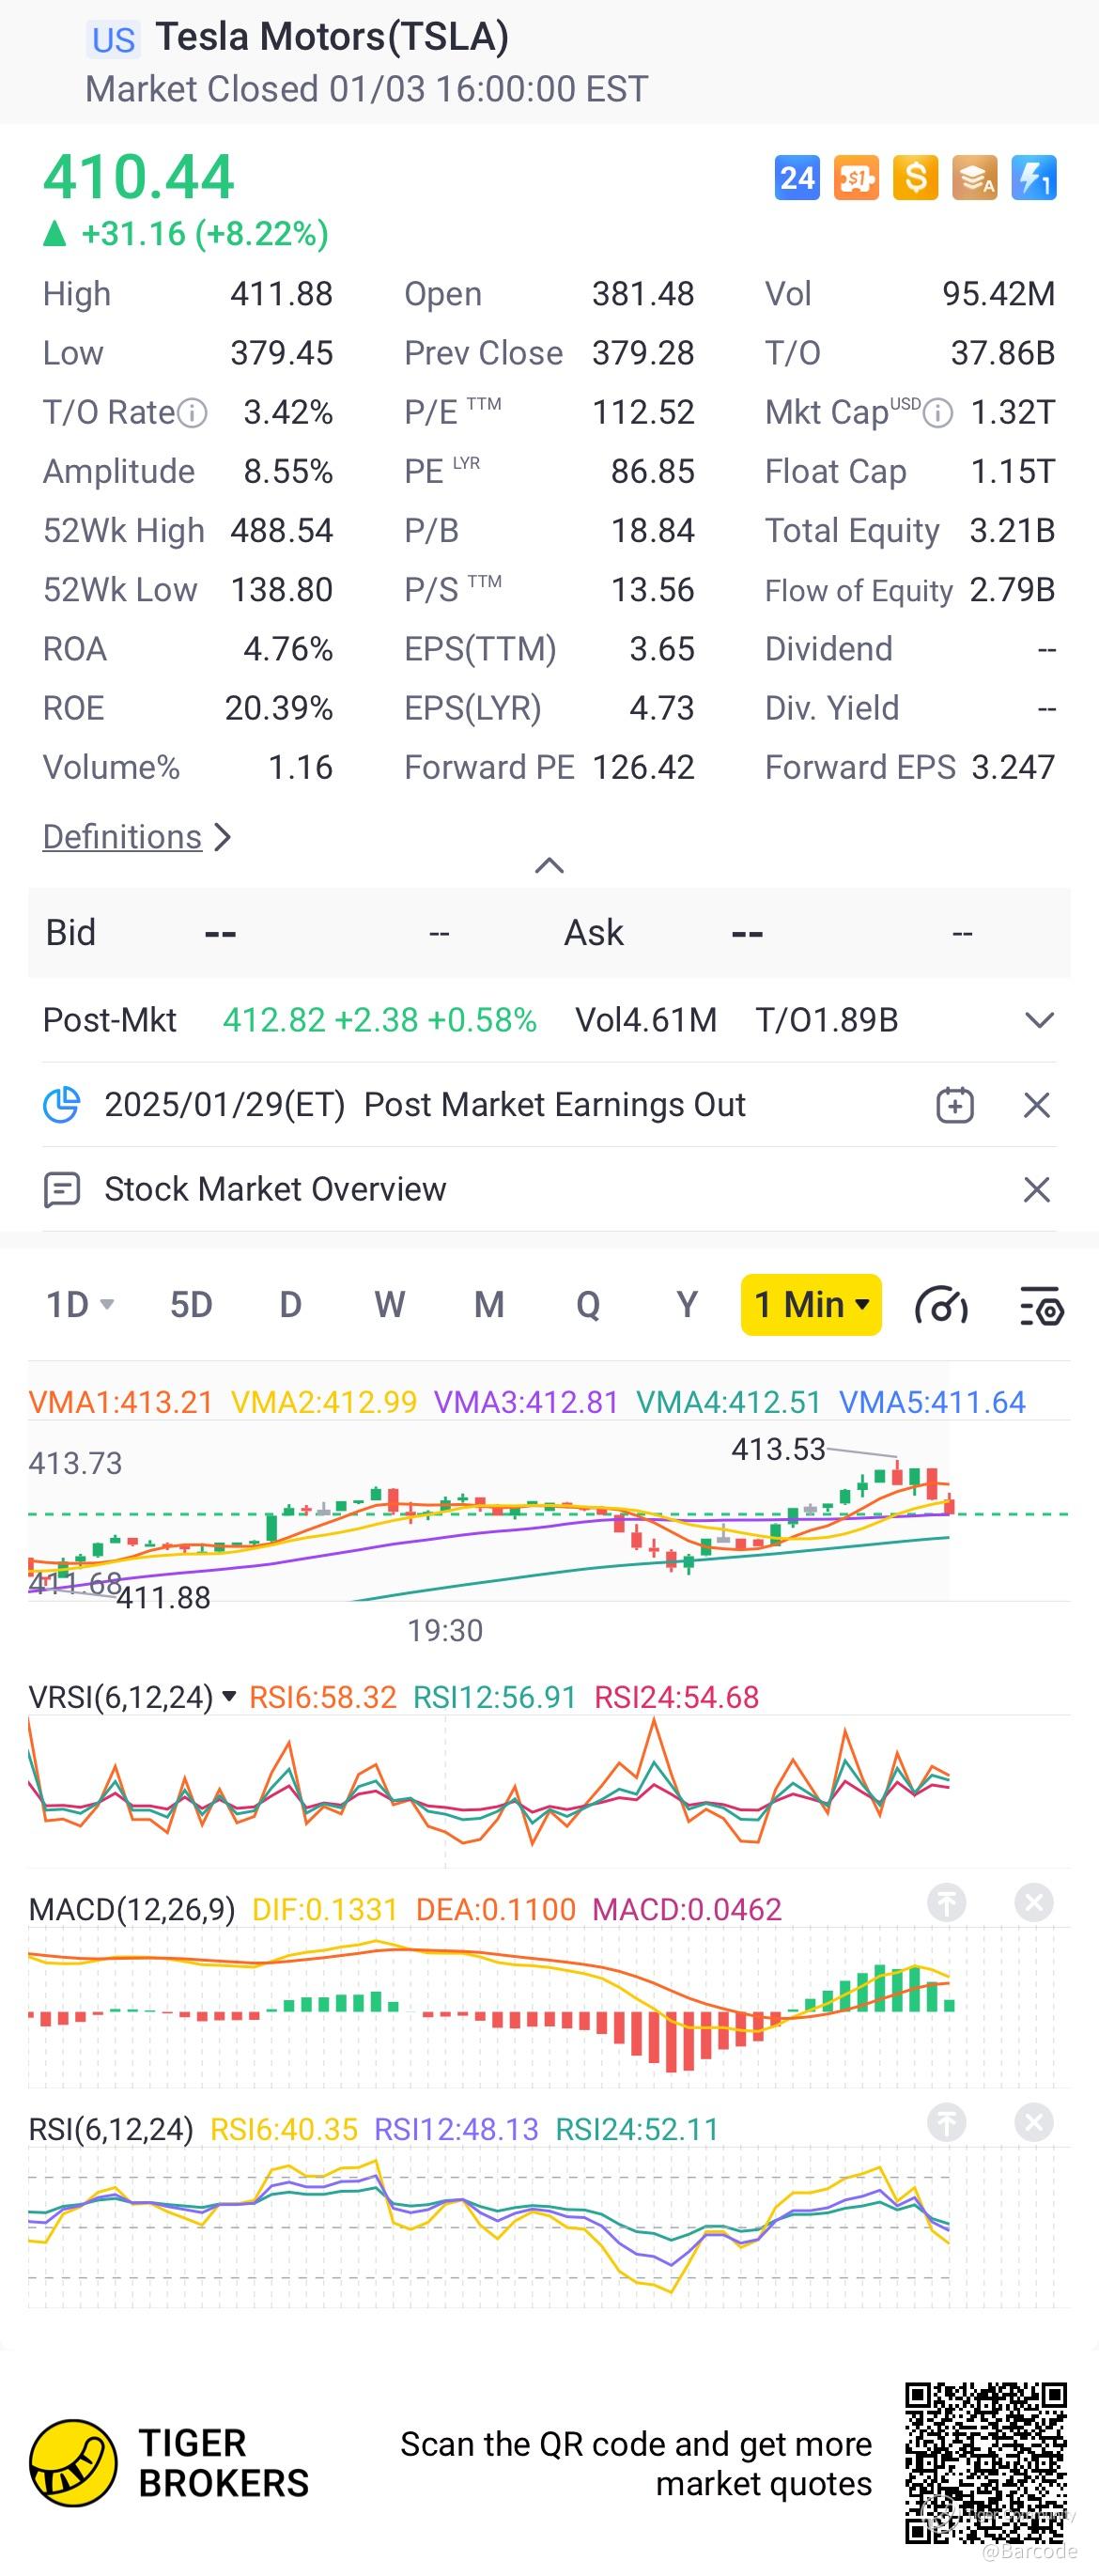This screenshot has height=2576, width=1099.
Task: Dismiss the Stock Market Overview row
Action: 1037,1189
